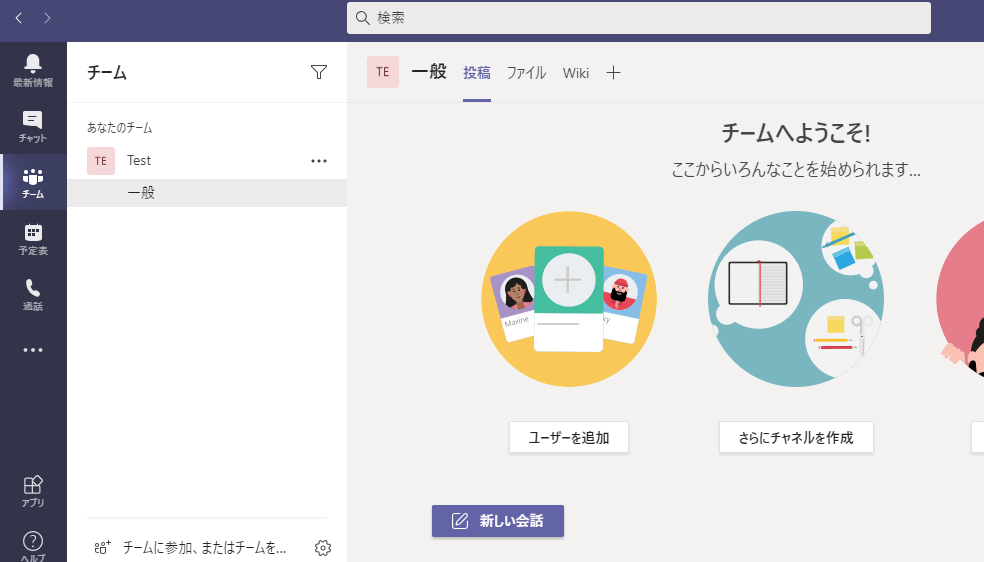
Task: Click the back navigation arrow
Action: (19, 18)
